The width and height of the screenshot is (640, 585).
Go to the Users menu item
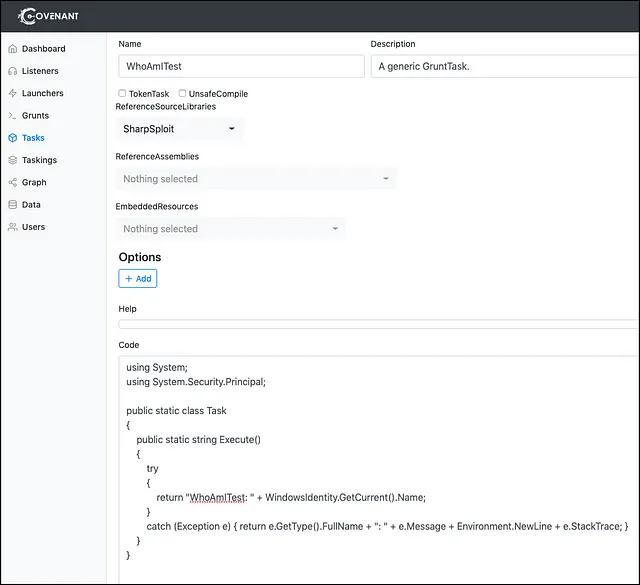33,227
